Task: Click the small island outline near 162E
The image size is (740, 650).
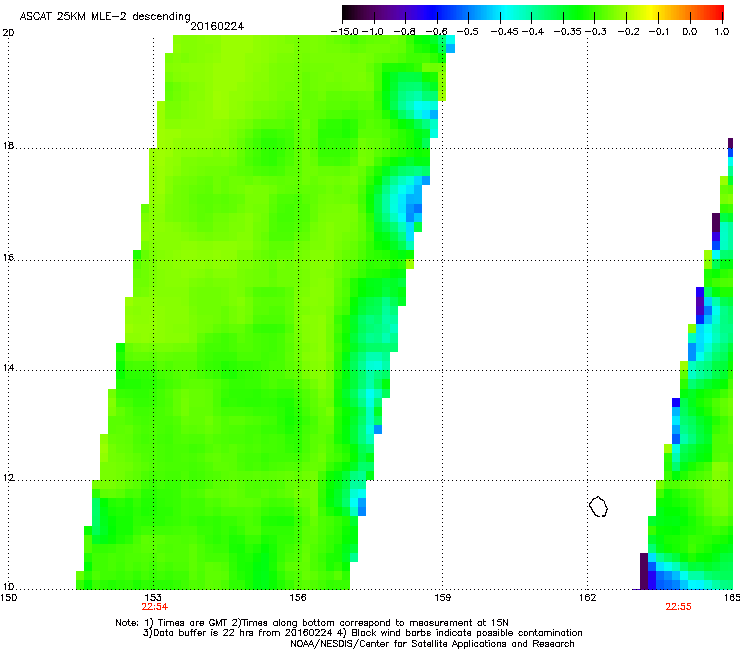Action: click(598, 506)
